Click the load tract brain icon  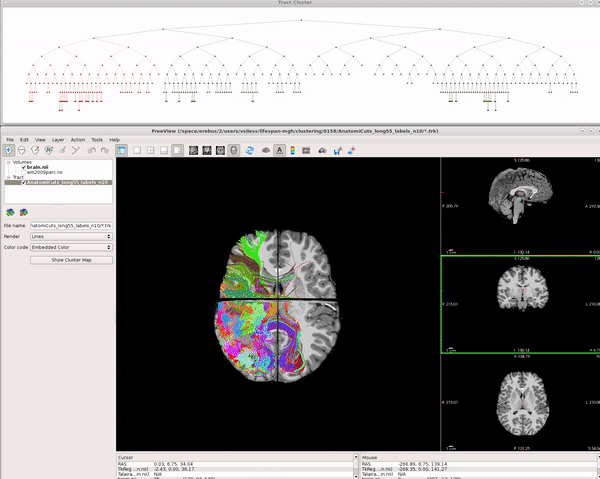[x=10, y=212]
